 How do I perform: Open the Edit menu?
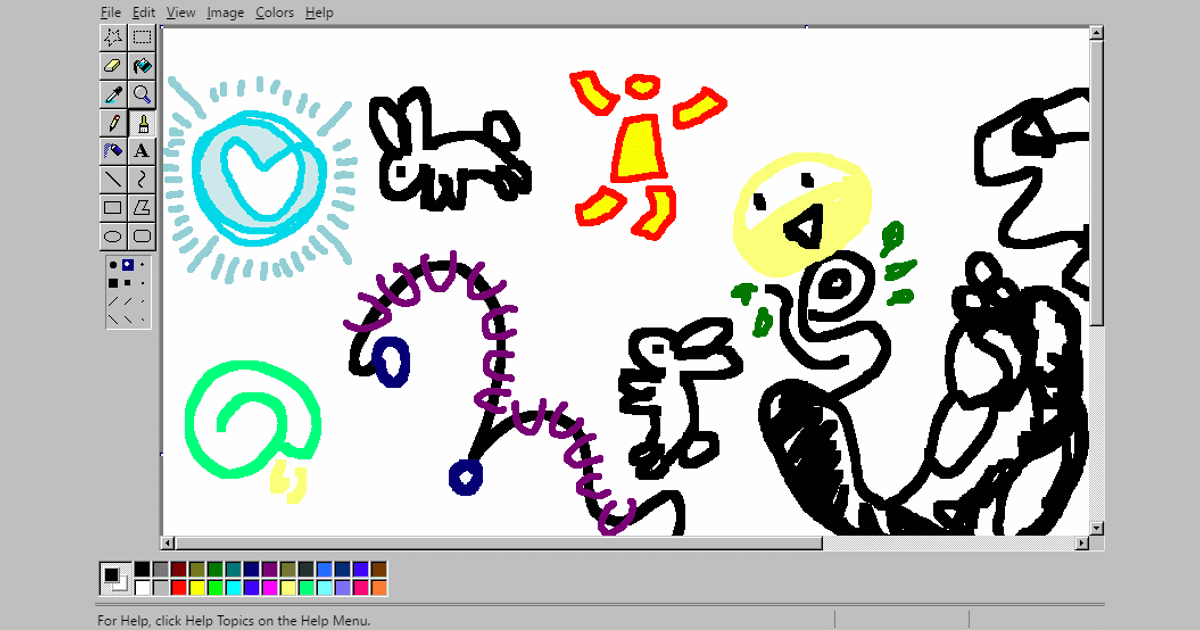[144, 12]
